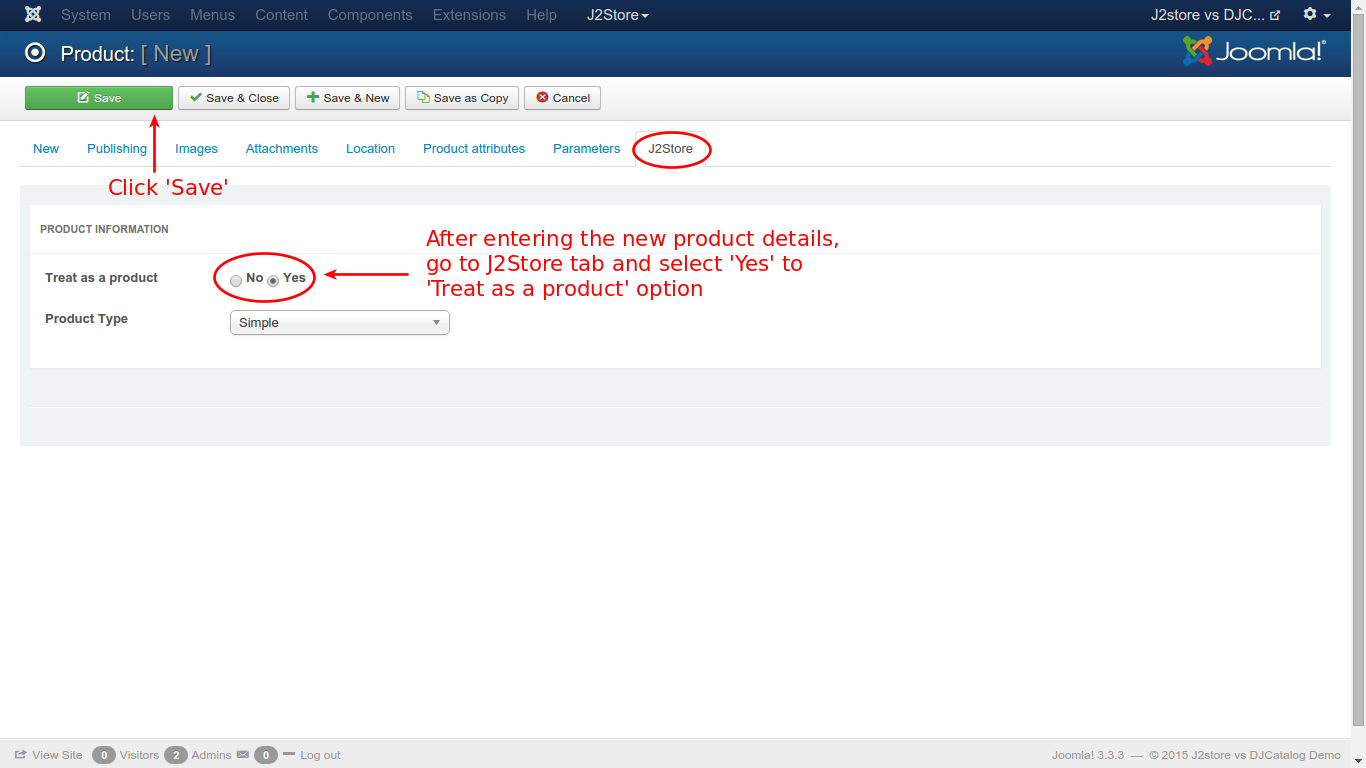Click the circular icon beside the Product title
1366x768 pixels.
click(x=35, y=53)
